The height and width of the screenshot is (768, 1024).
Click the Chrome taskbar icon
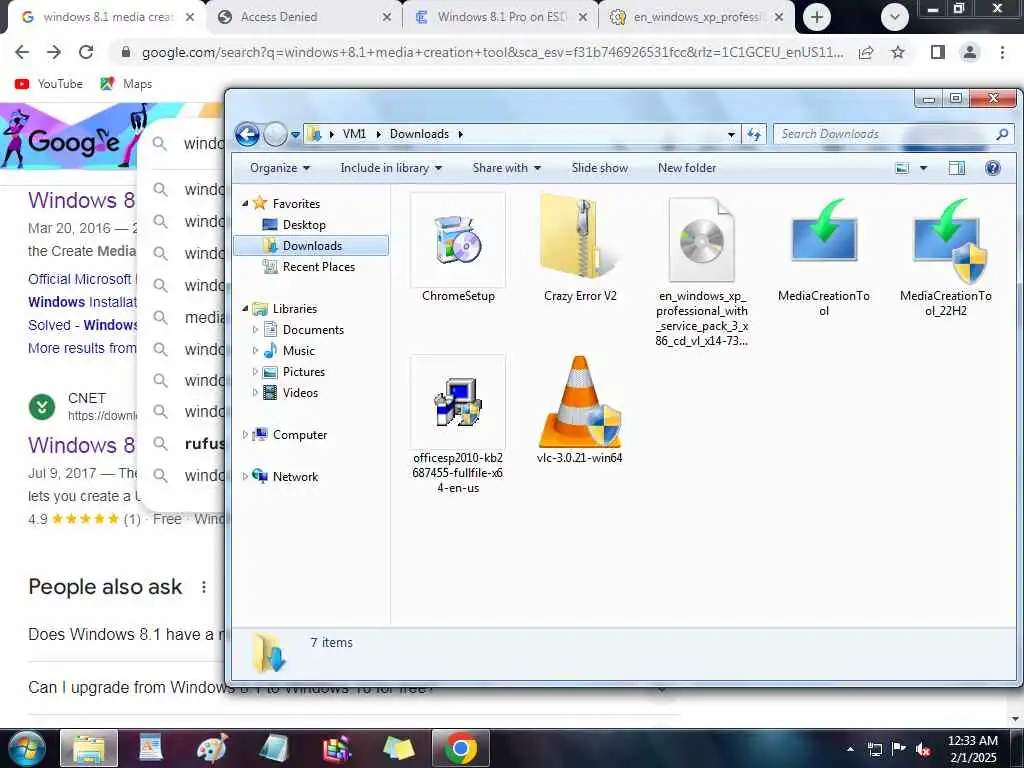point(460,748)
